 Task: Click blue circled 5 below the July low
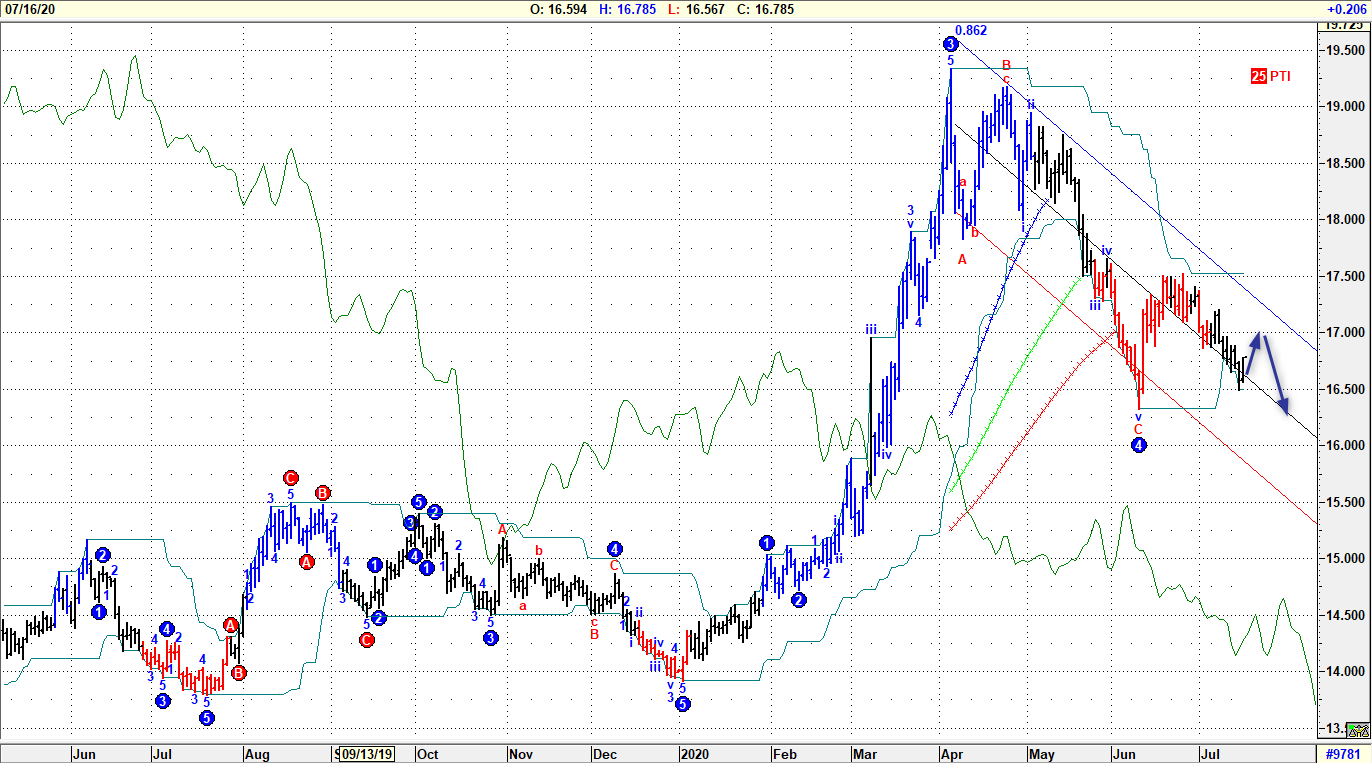tap(206, 717)
